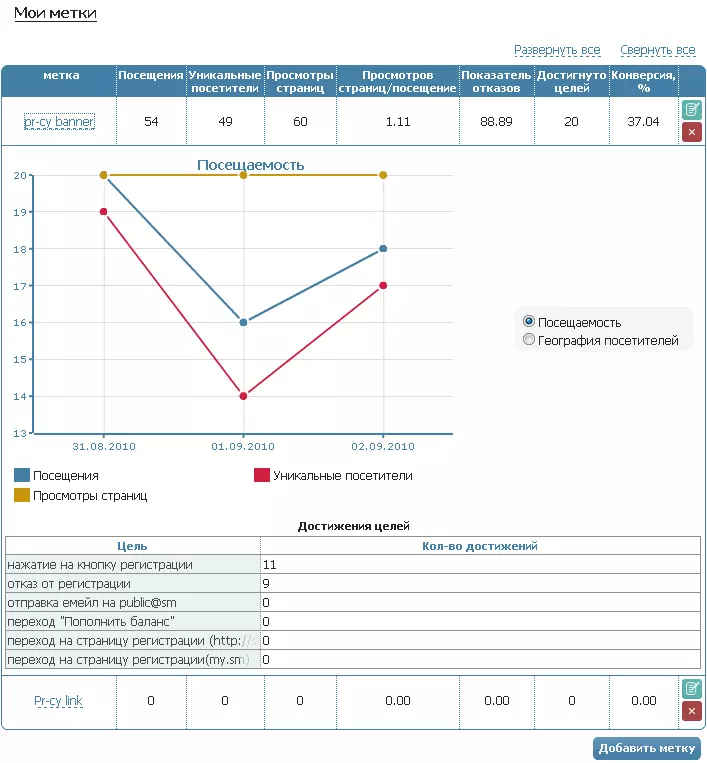Expand all tags with Развернуть все

pyautogui.click(x=557, y=50)
